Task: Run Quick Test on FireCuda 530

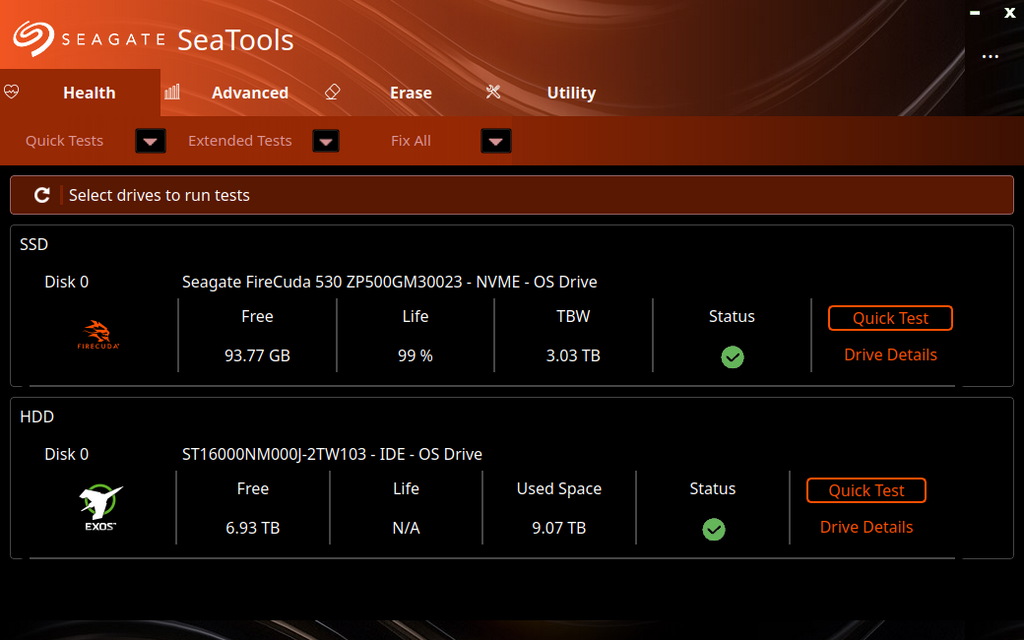Action: [890, 318]
